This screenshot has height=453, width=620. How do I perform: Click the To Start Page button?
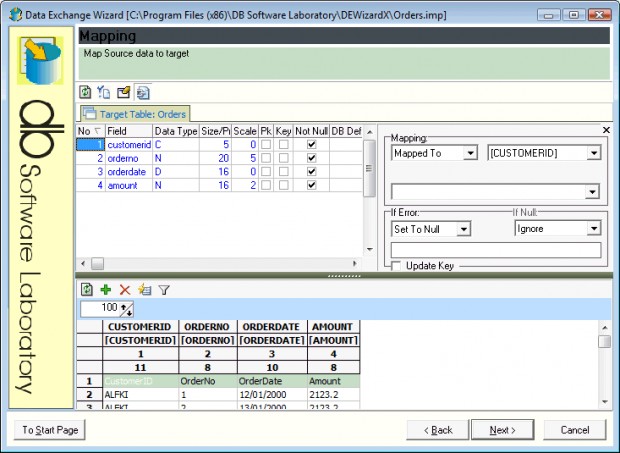click(x=50, y=430)
